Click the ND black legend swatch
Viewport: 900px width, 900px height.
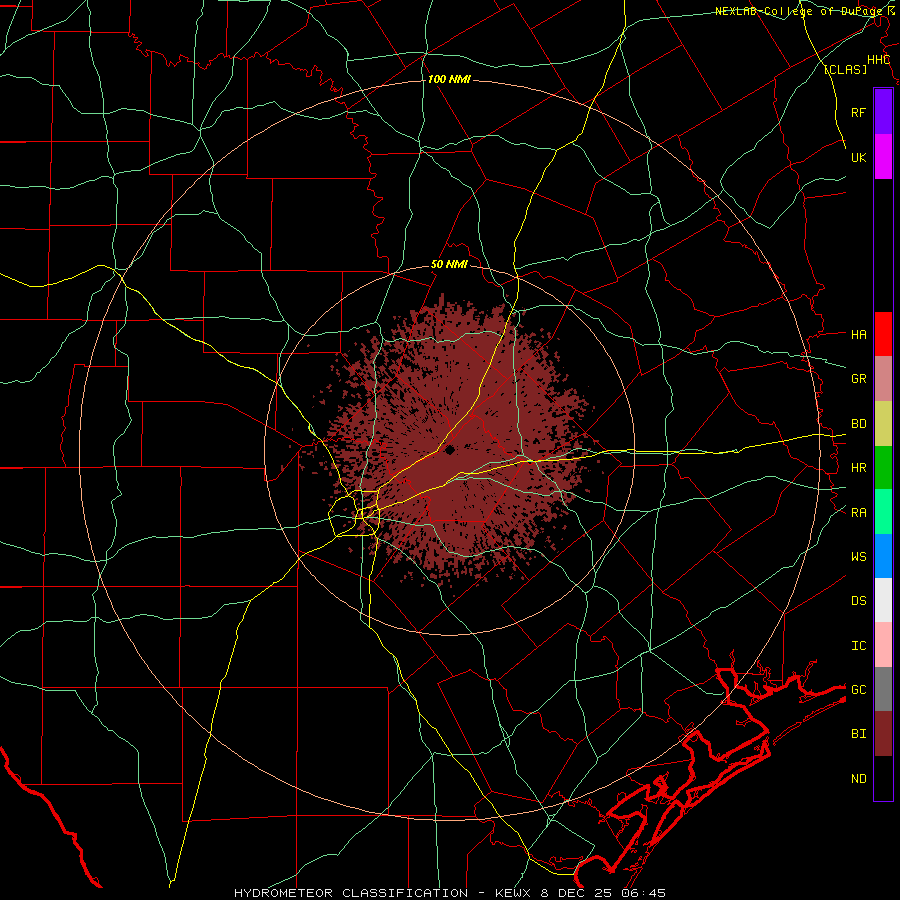click(883, 778)
